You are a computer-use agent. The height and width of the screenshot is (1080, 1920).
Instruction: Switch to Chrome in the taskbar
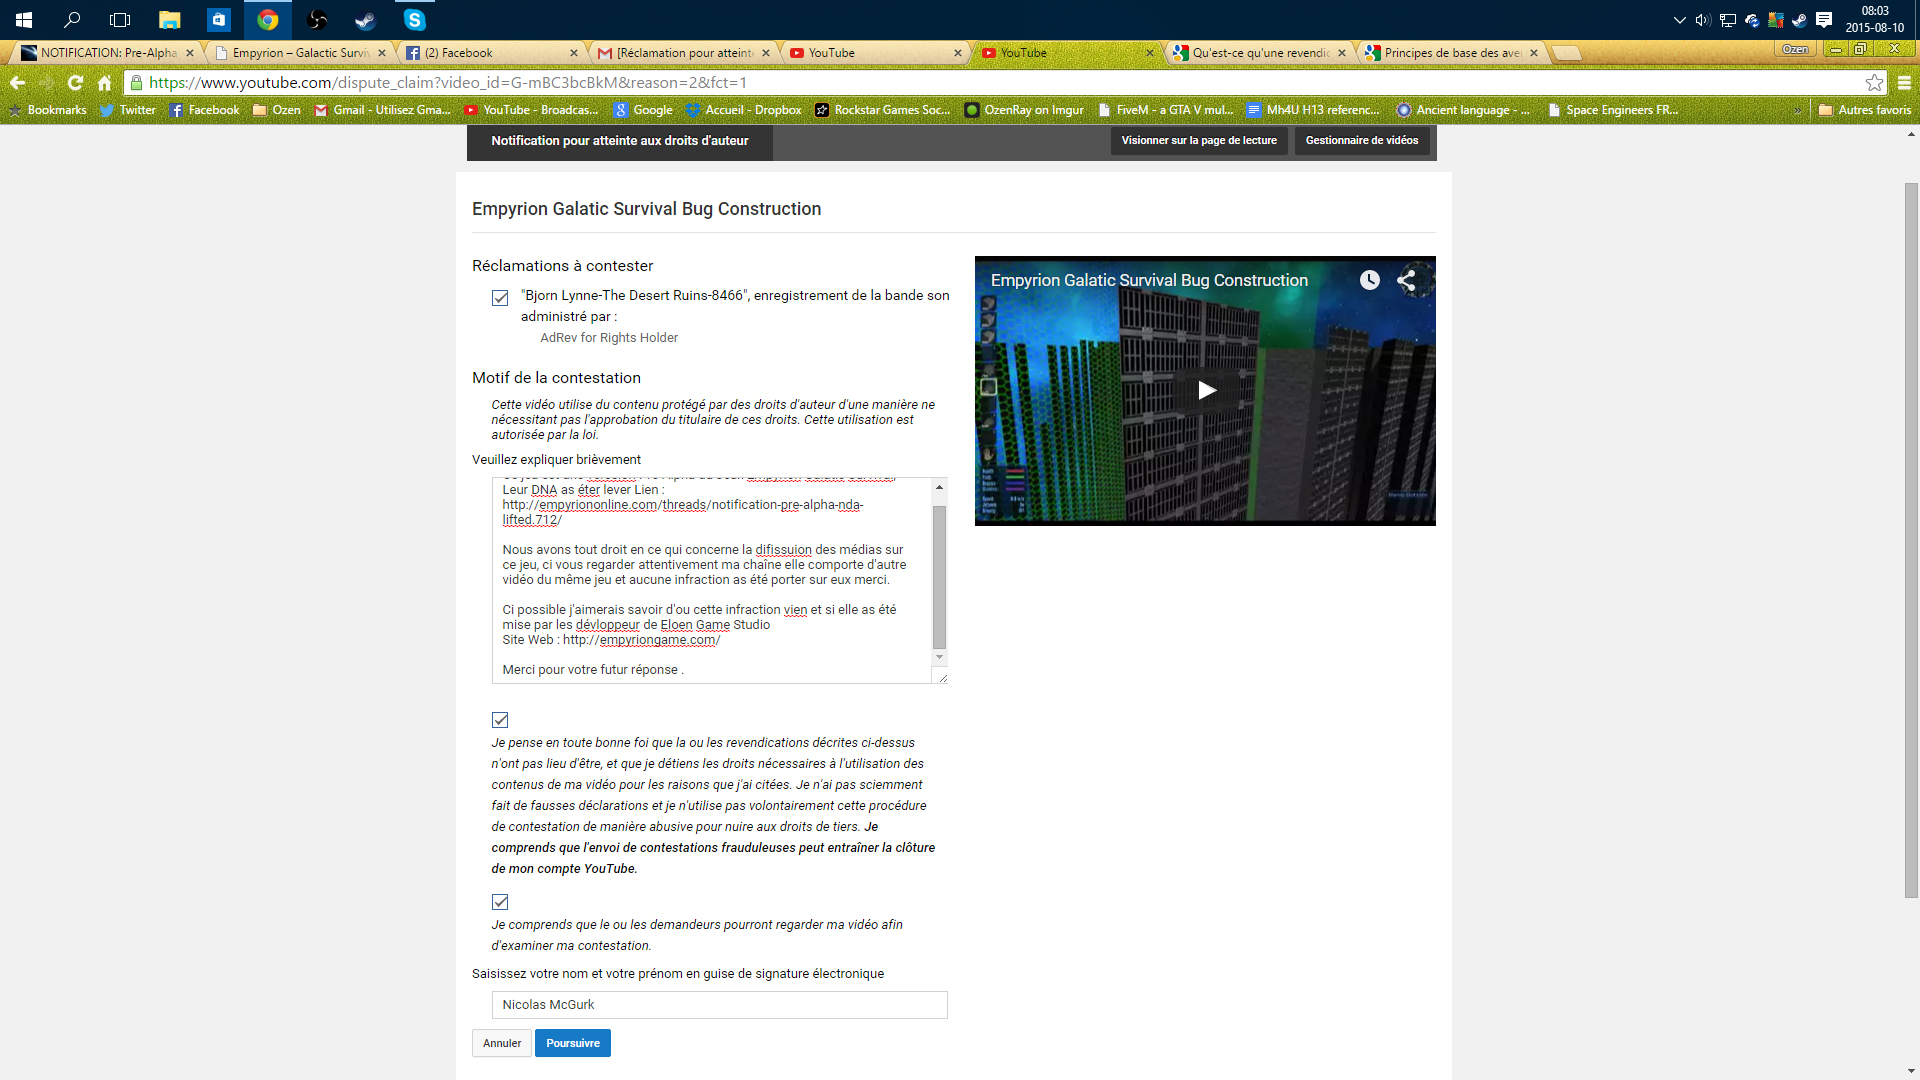point(267,20)
